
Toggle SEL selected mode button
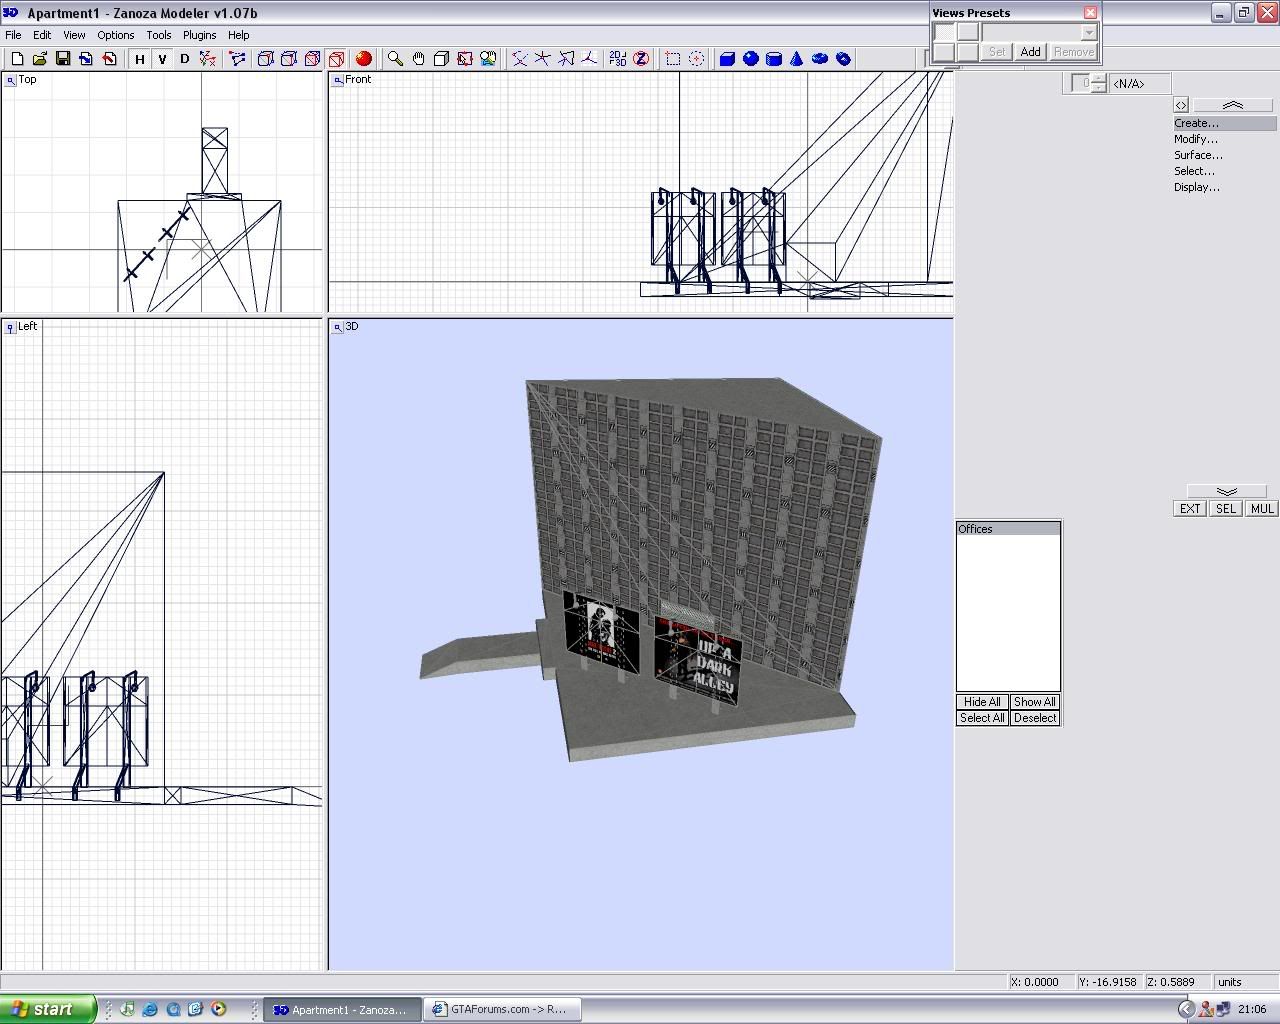click(x=1225, y=509)
